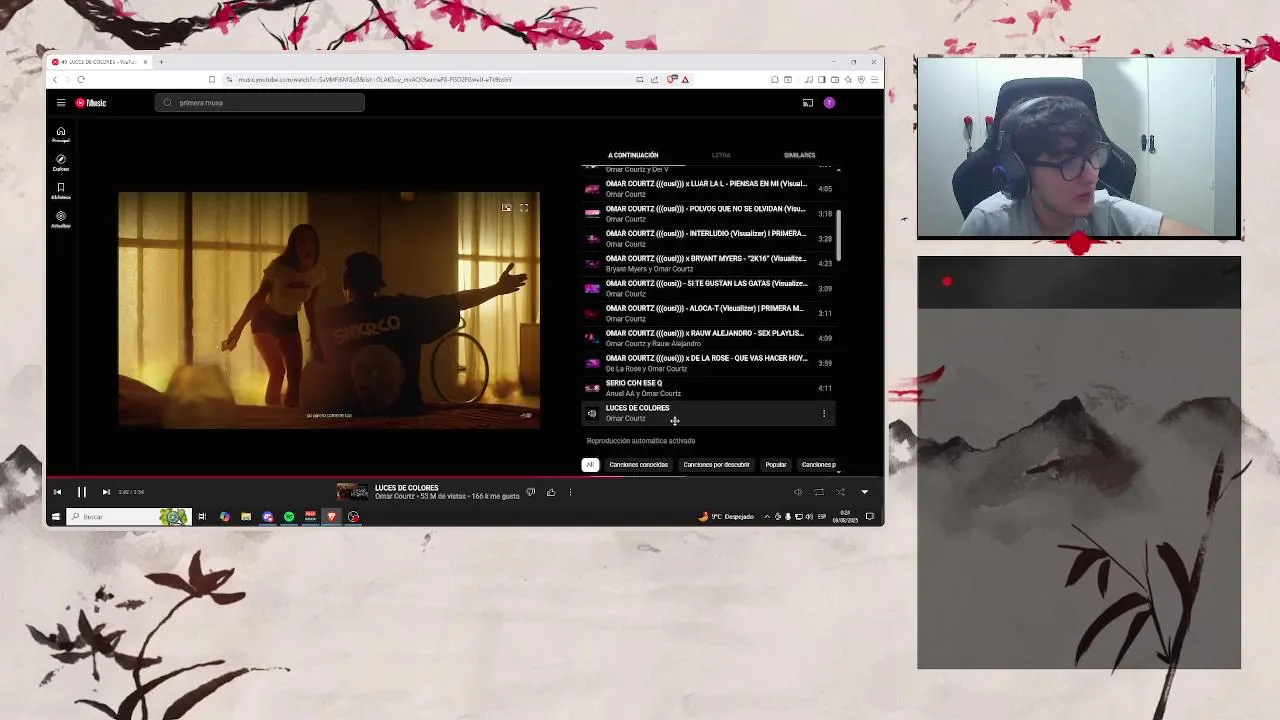The height and width of the screenshot is (720, 1280).
Task: Play SERIO CON ESE Q queue item
Action: click(x=708, y=388)
